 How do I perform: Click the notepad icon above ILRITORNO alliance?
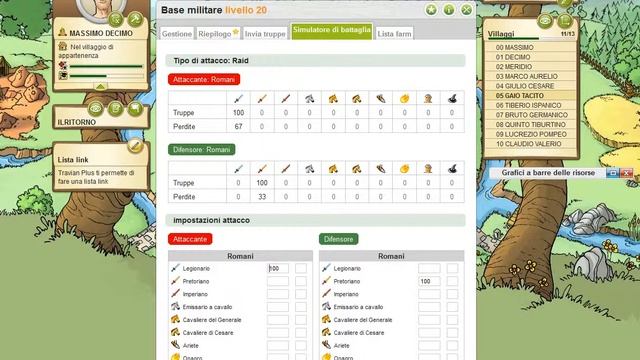tap(116, 109)
